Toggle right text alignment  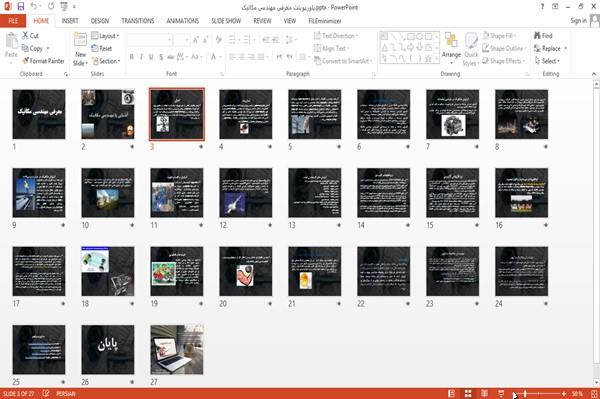251,57
